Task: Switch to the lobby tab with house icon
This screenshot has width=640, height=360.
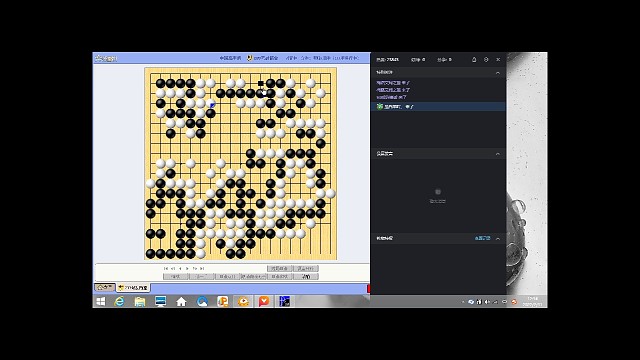Action: [105, 287]
